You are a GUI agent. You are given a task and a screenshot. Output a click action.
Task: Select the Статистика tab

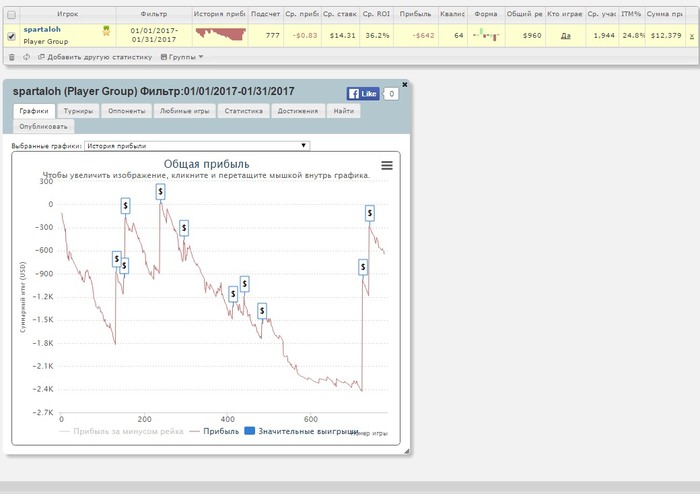pos(244,111)
